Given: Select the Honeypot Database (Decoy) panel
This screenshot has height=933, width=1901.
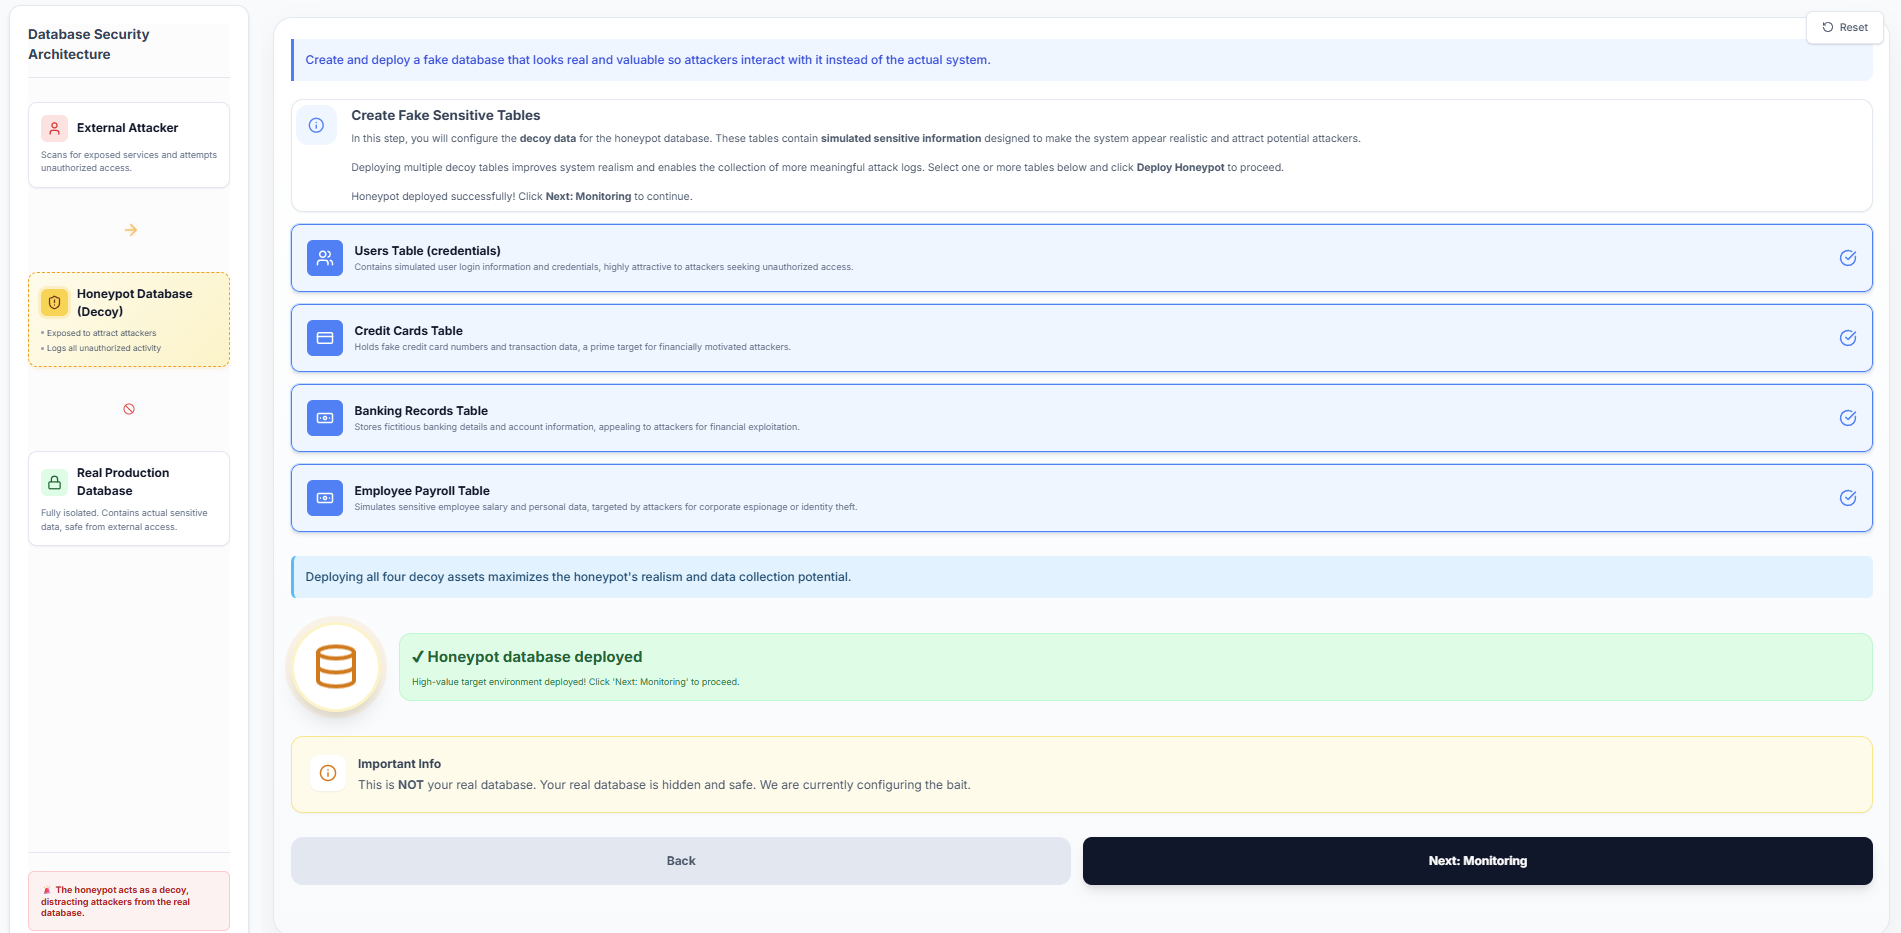Looking at the screenshot, I should 129,319.
